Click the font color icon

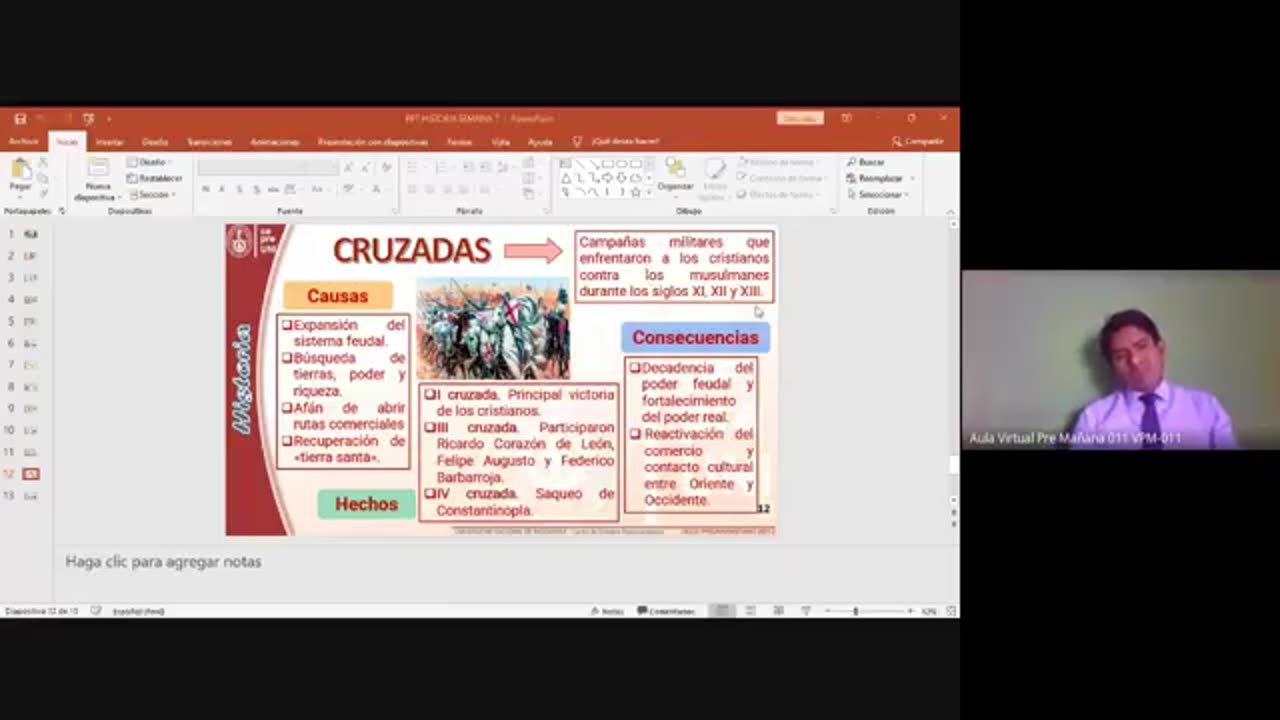click(x=378, y=189)
